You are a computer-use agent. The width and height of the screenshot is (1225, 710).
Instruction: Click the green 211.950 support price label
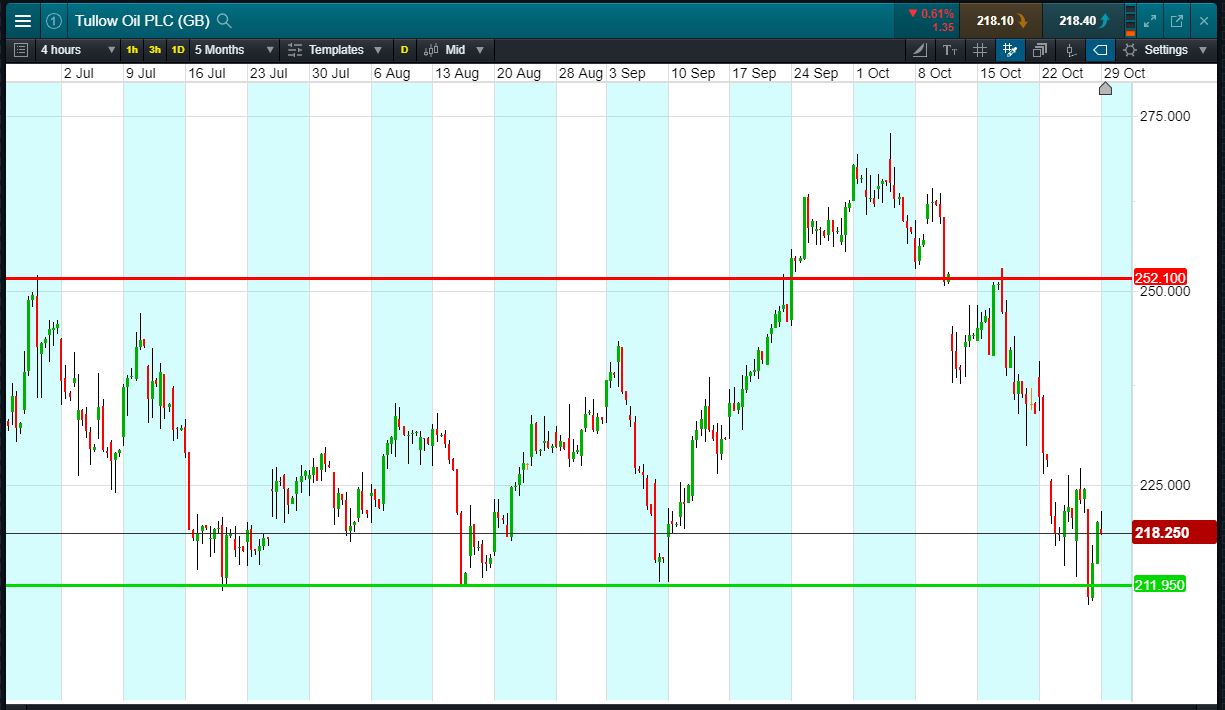pos(1160,585)
